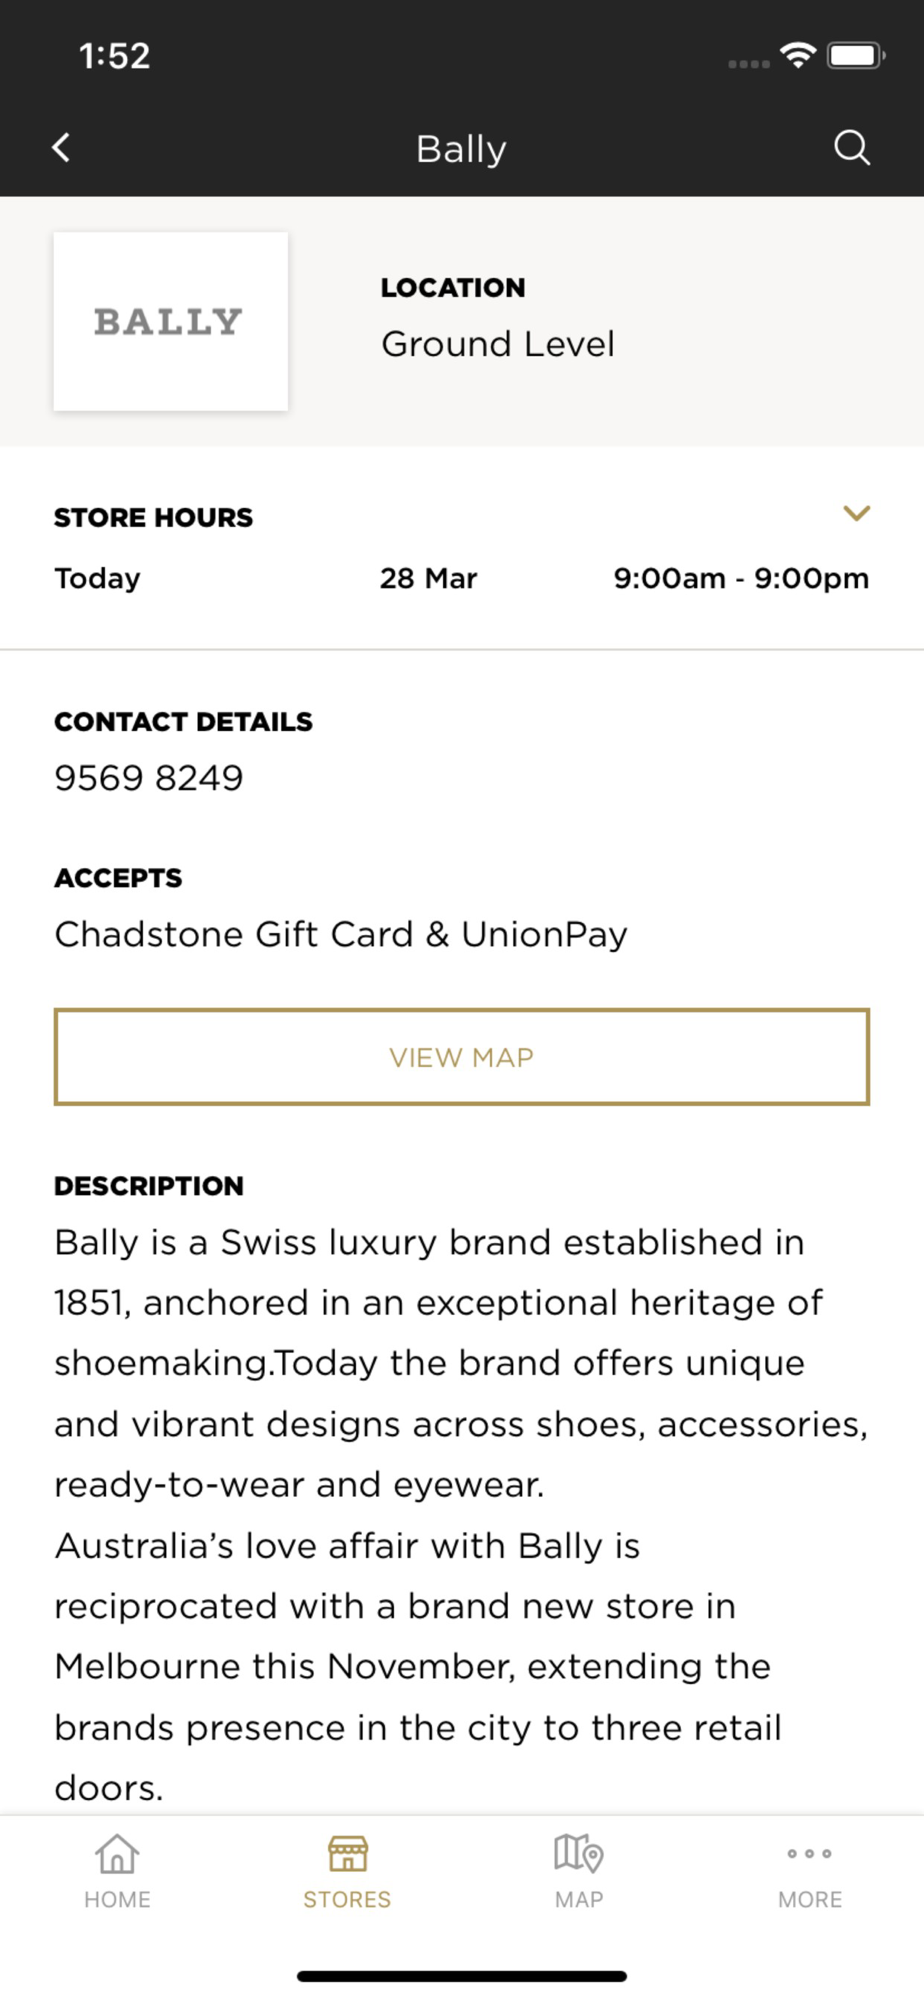
Task: Open the MORE tab label
Action: coord(810,1899)
